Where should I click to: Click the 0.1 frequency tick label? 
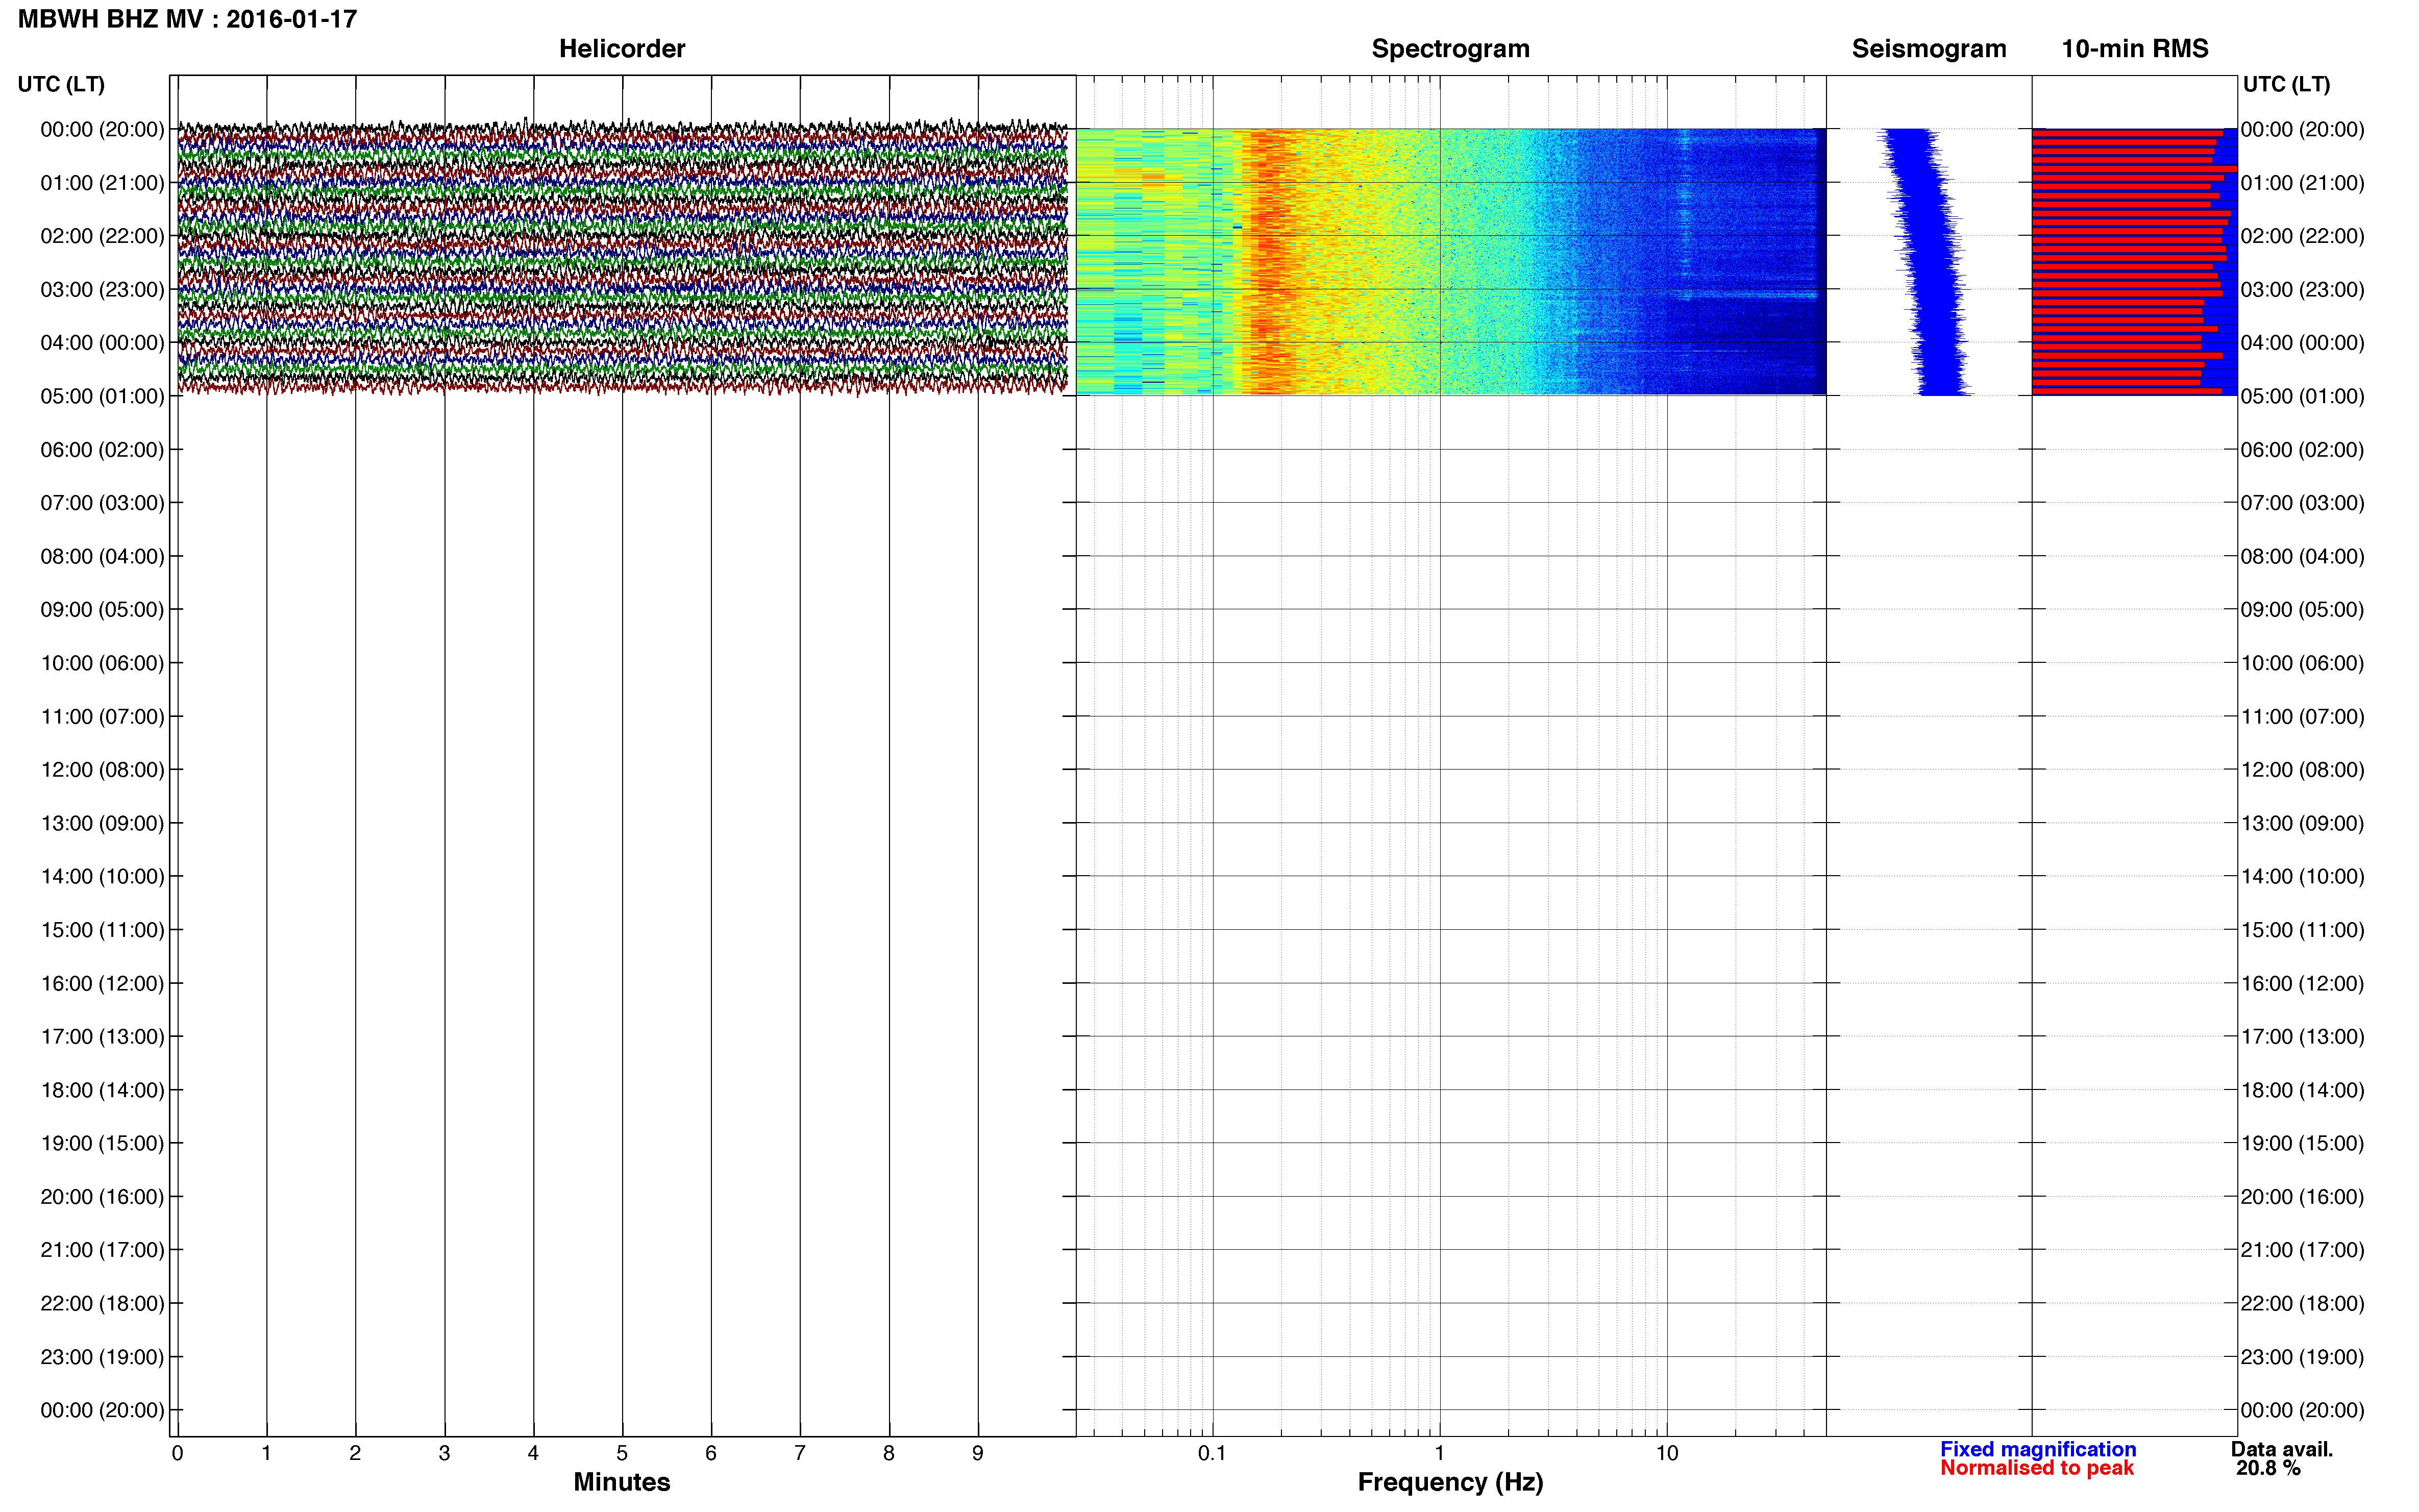coord(1212,1454)
